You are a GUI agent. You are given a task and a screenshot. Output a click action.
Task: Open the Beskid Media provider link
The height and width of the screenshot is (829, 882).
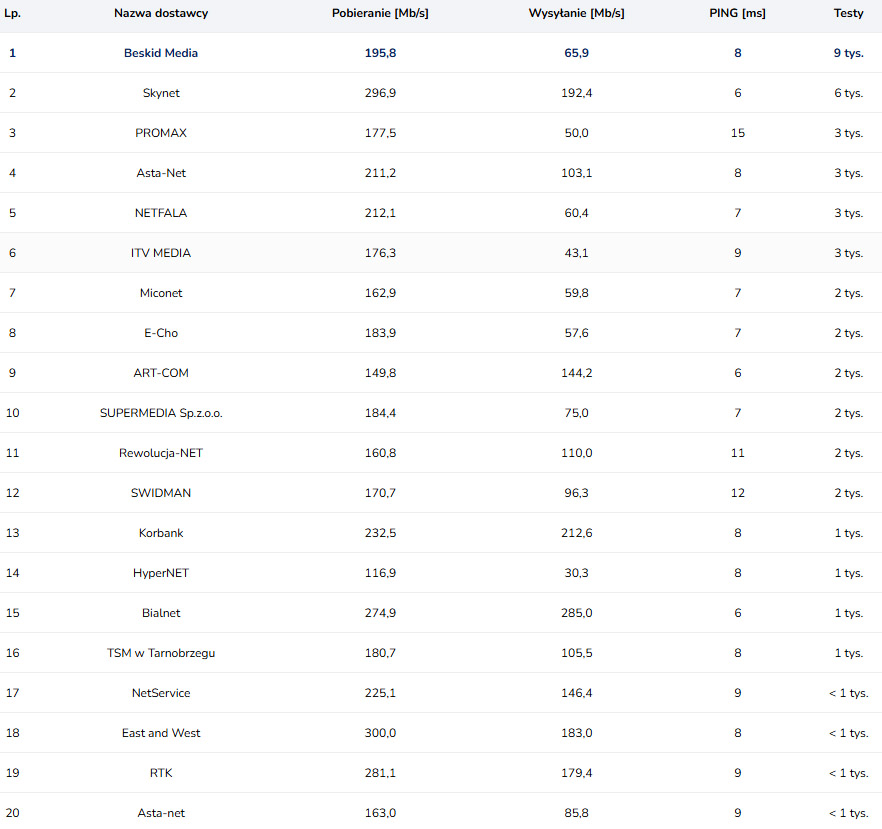click(161, 53)
